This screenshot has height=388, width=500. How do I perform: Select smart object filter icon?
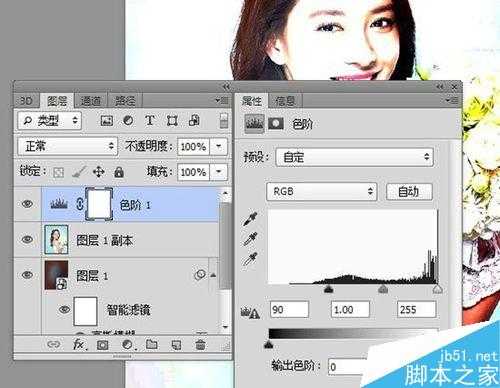[194, 120]
